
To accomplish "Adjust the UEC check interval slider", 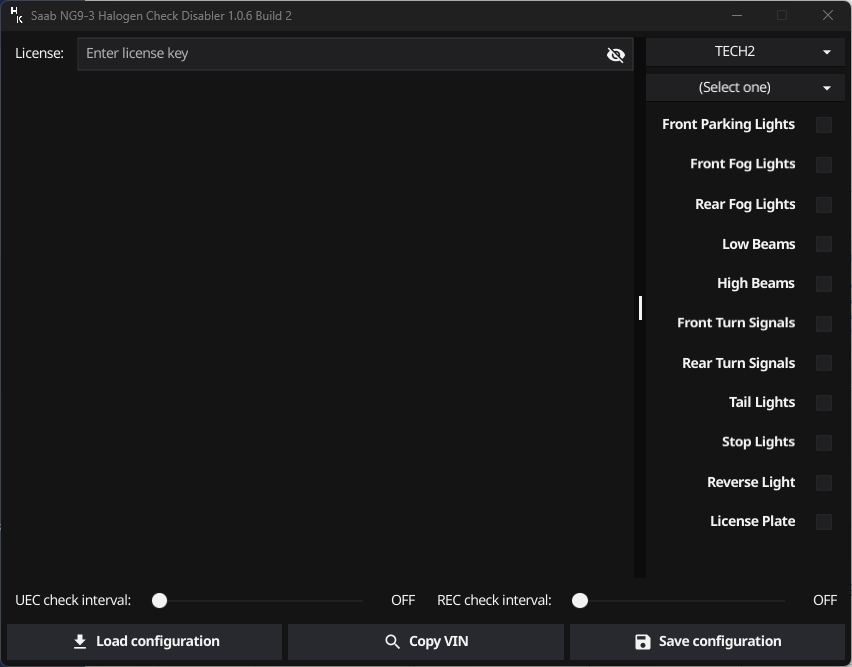I will tap(159, 600).
